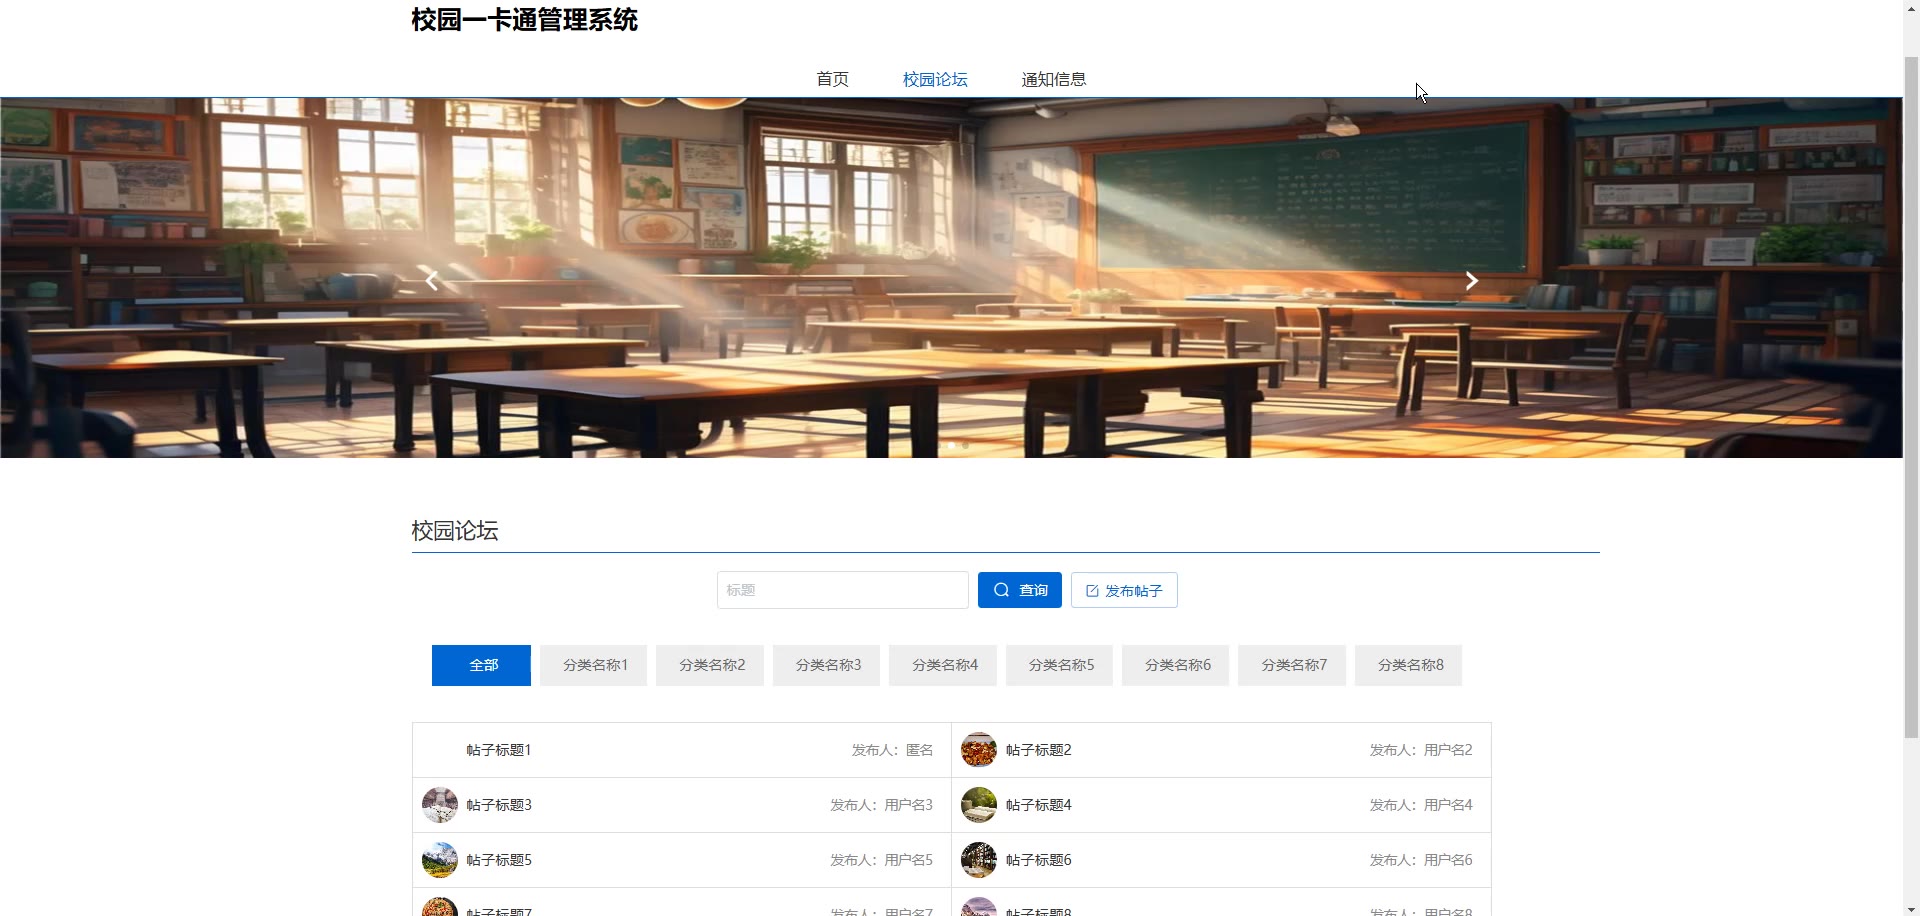Filter posts by 分类名称6
Viewport: 1920px width, 916px height.
(1176, 665)
